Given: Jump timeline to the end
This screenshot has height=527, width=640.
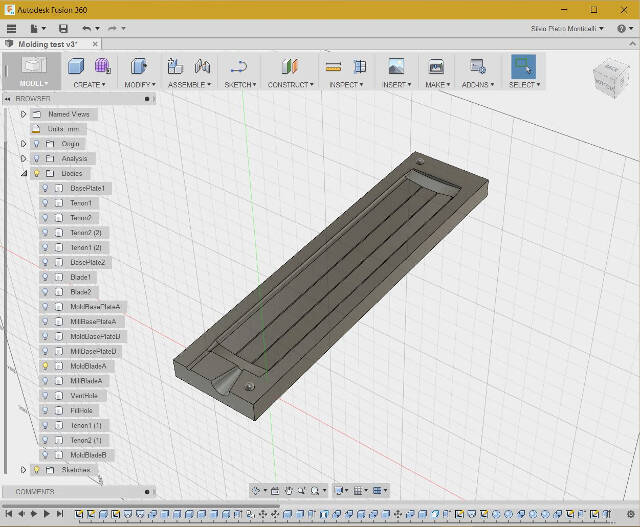Looking at the screenshot, I should point(60,514).
